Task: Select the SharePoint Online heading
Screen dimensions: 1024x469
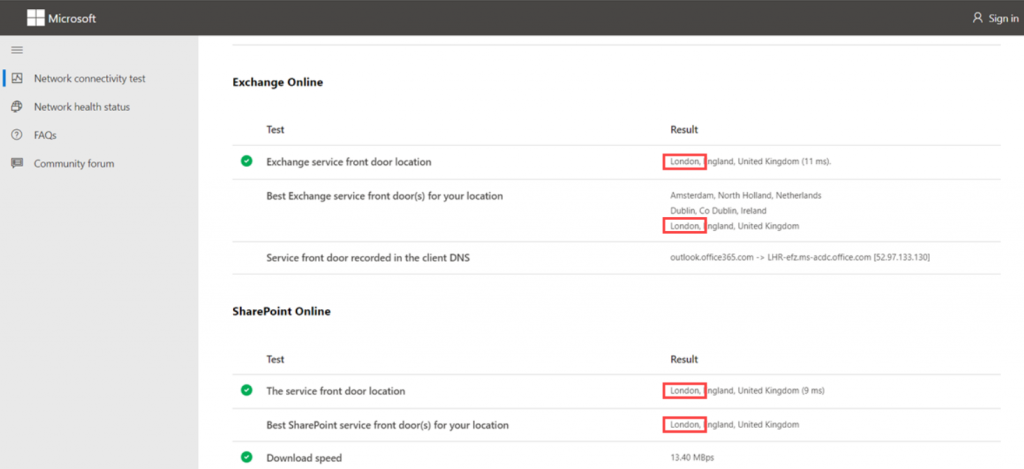Action: (281, 312)
